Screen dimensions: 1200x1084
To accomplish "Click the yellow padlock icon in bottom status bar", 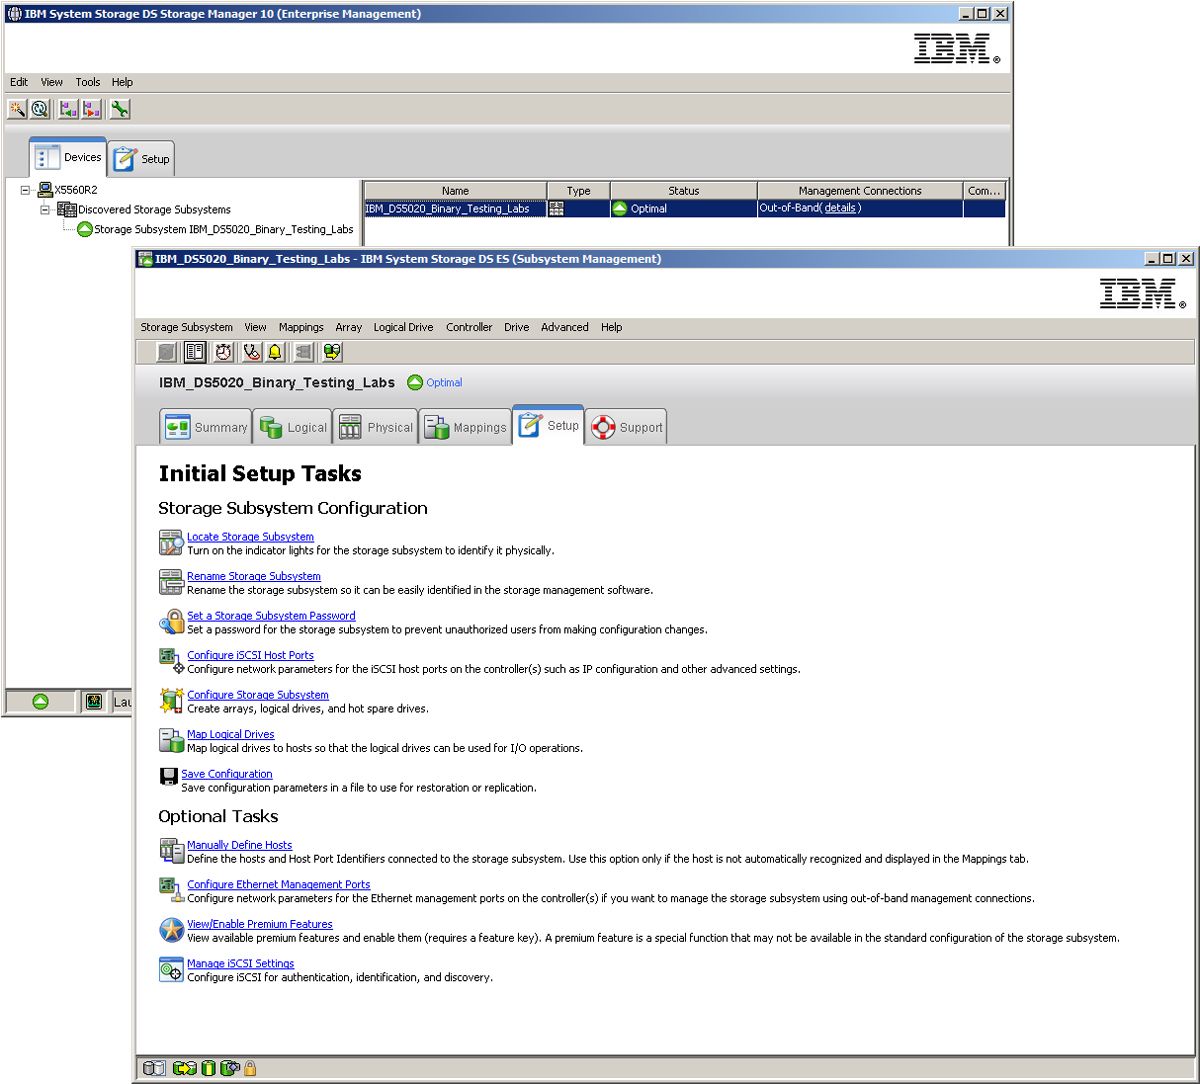I will point(250,1068).
